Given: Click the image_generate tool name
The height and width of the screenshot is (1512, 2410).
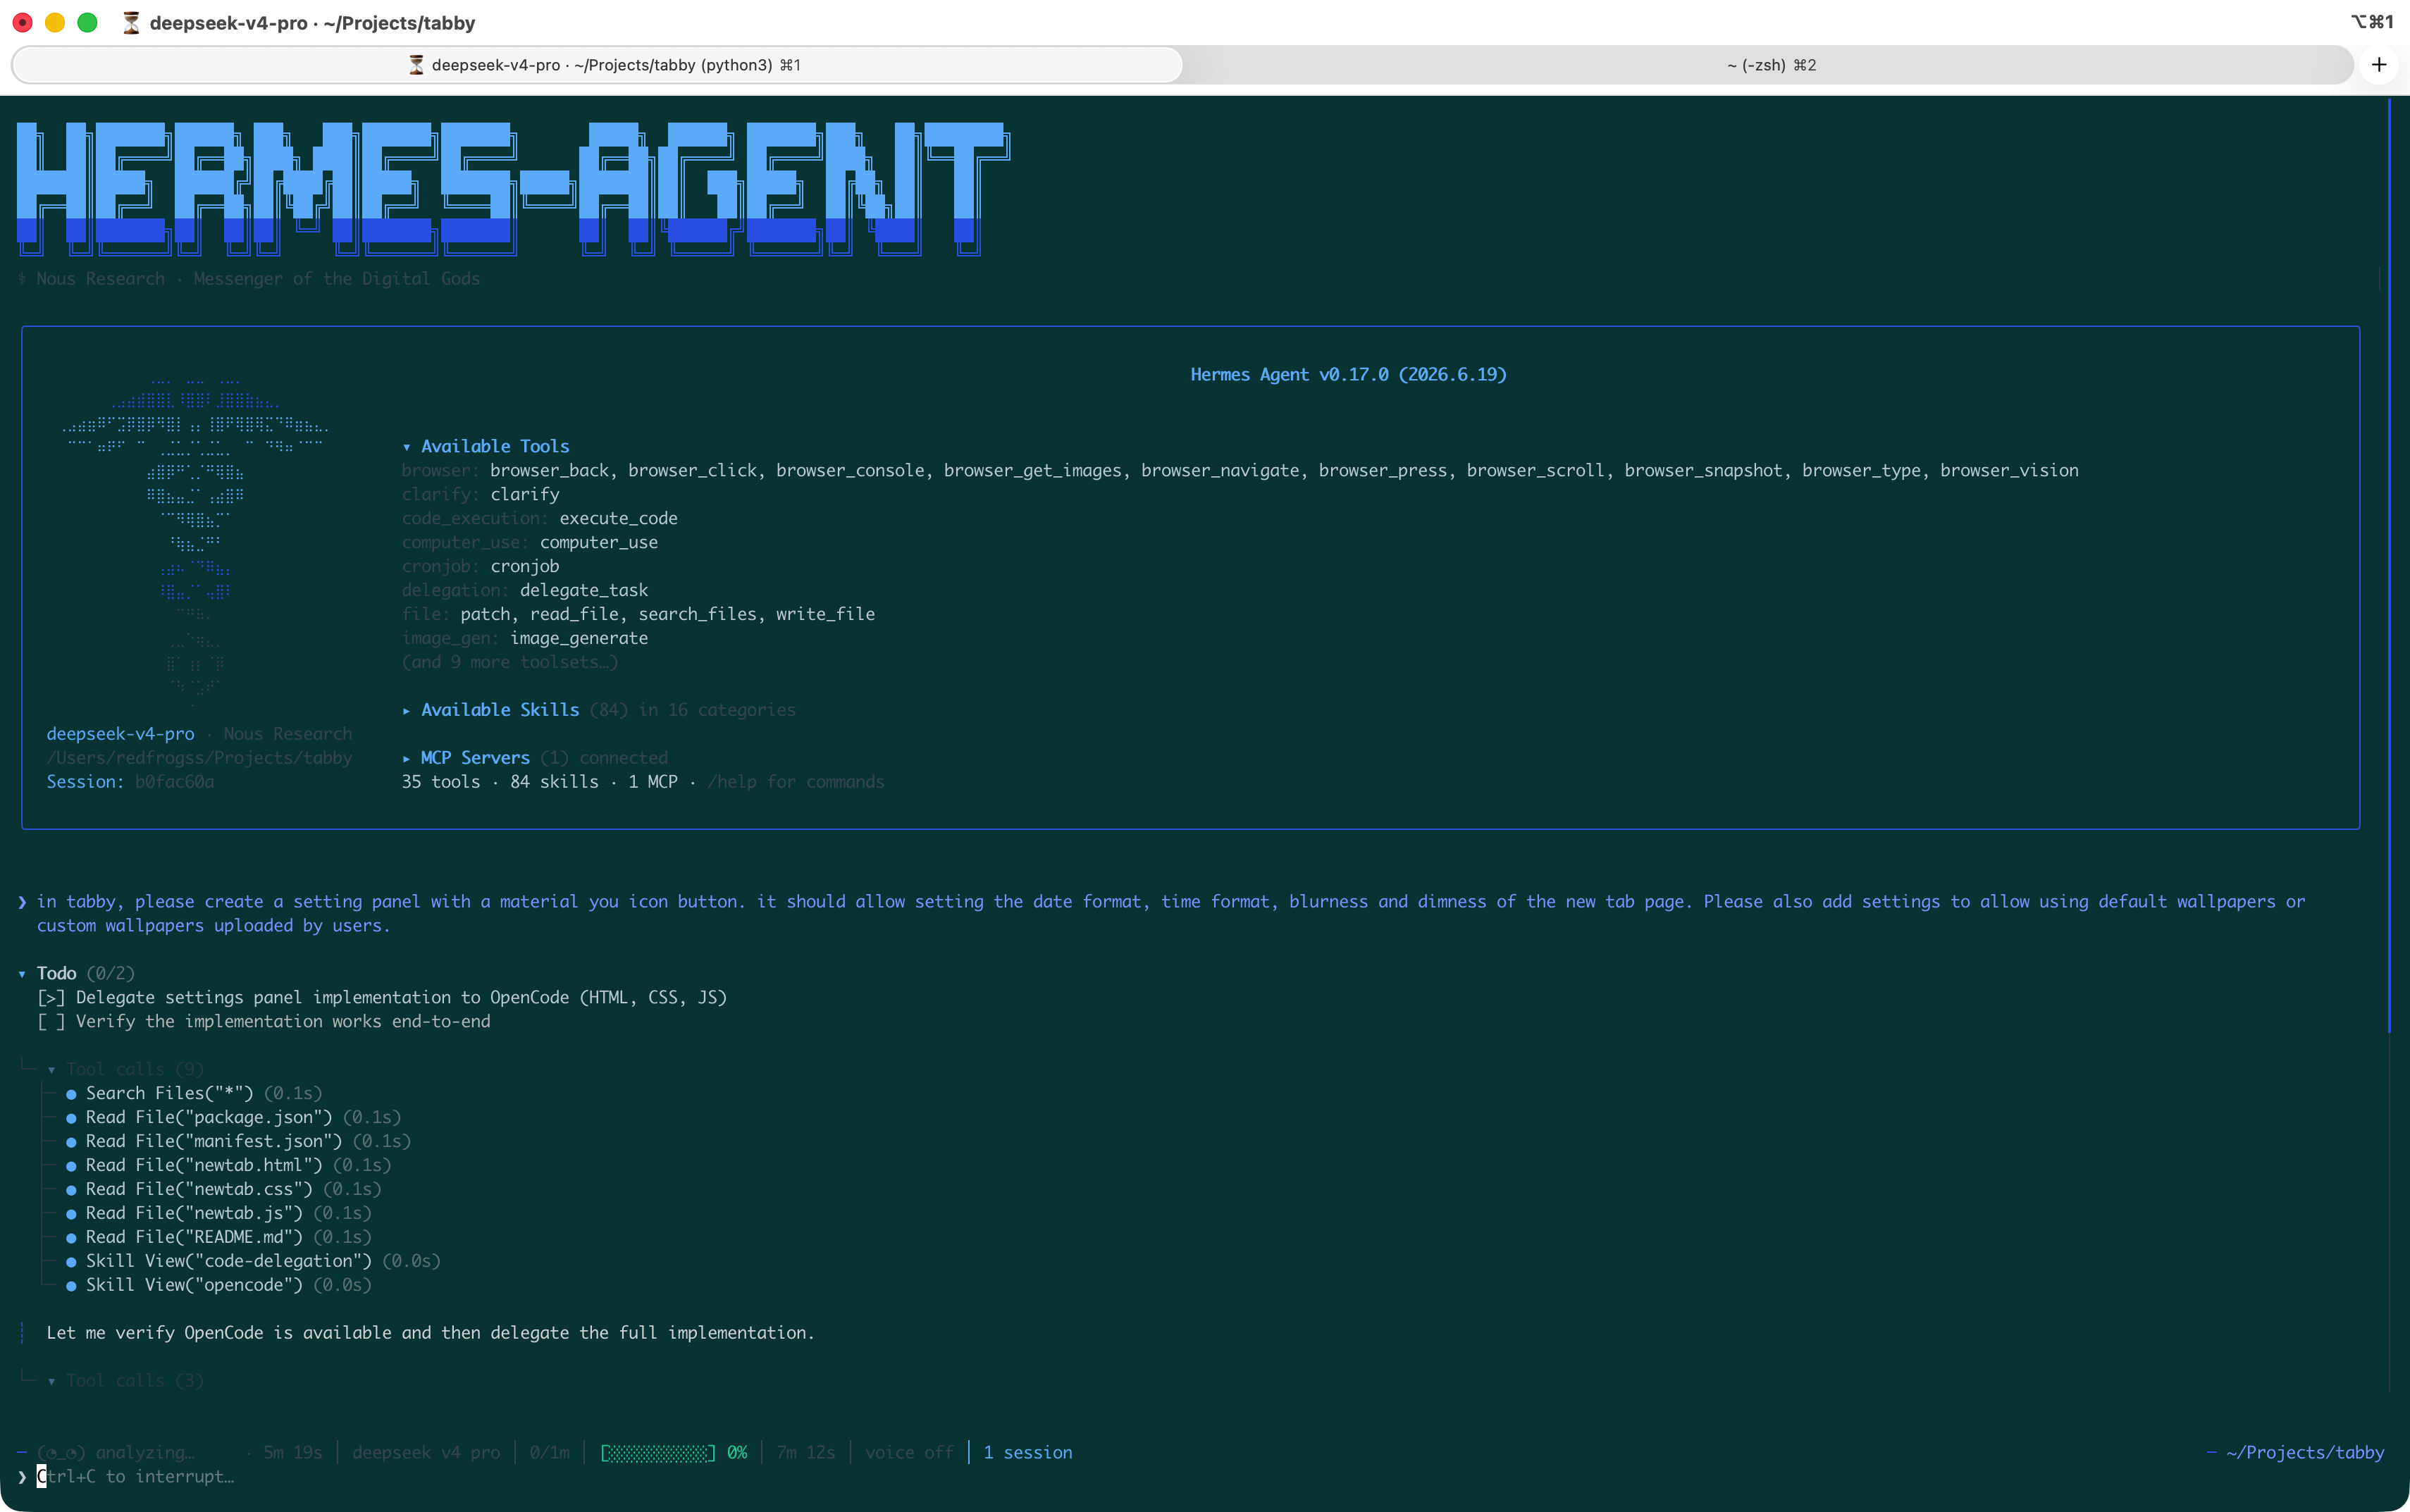Looking at the screenshot, I should coord(579,639).
